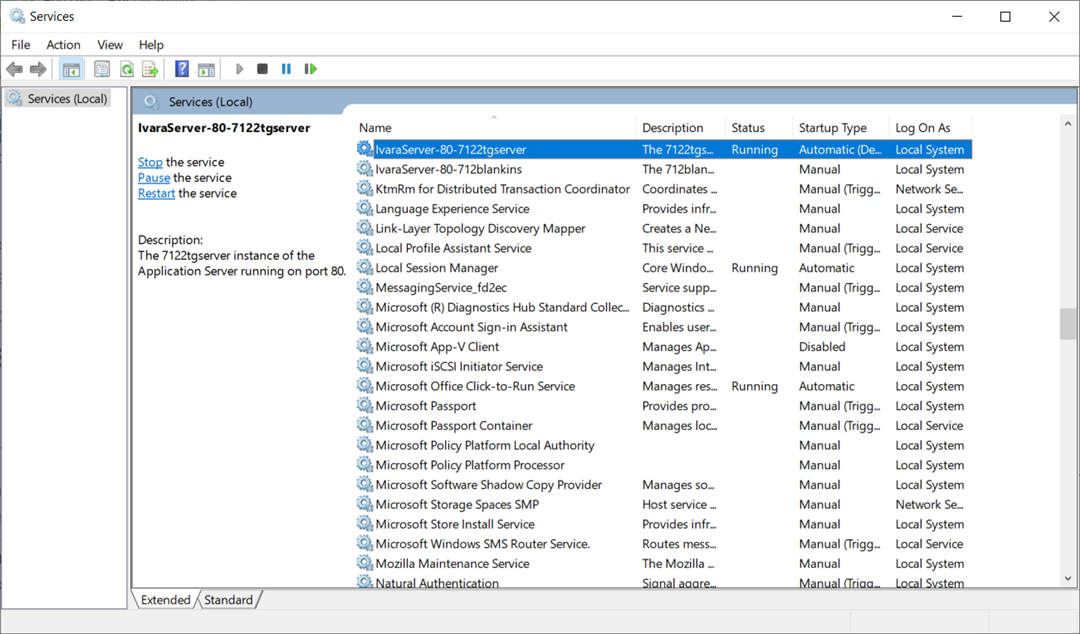Click the Export List toolbar icon

click(150, 69)
